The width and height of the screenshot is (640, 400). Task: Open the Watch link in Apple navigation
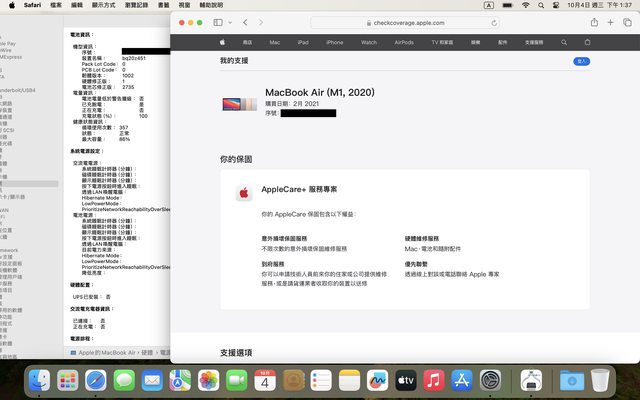tap(369, 42)
